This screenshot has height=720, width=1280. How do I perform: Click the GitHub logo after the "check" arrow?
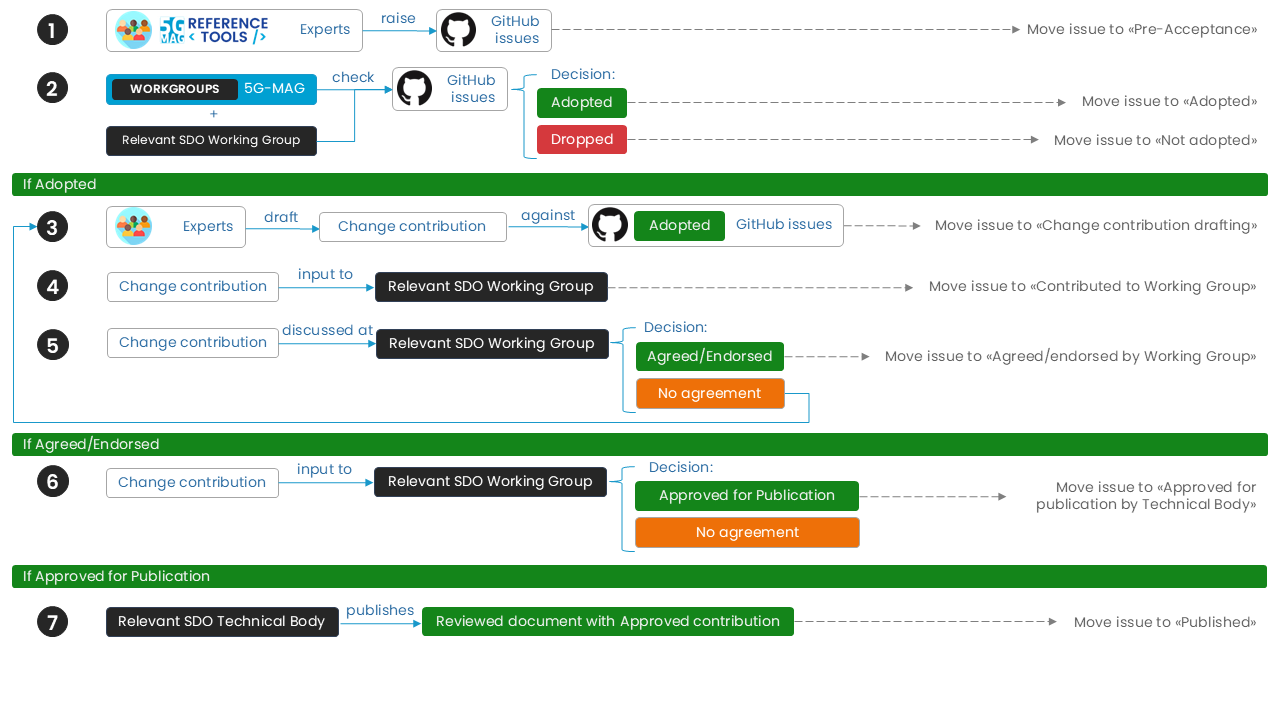coord(414,89)
